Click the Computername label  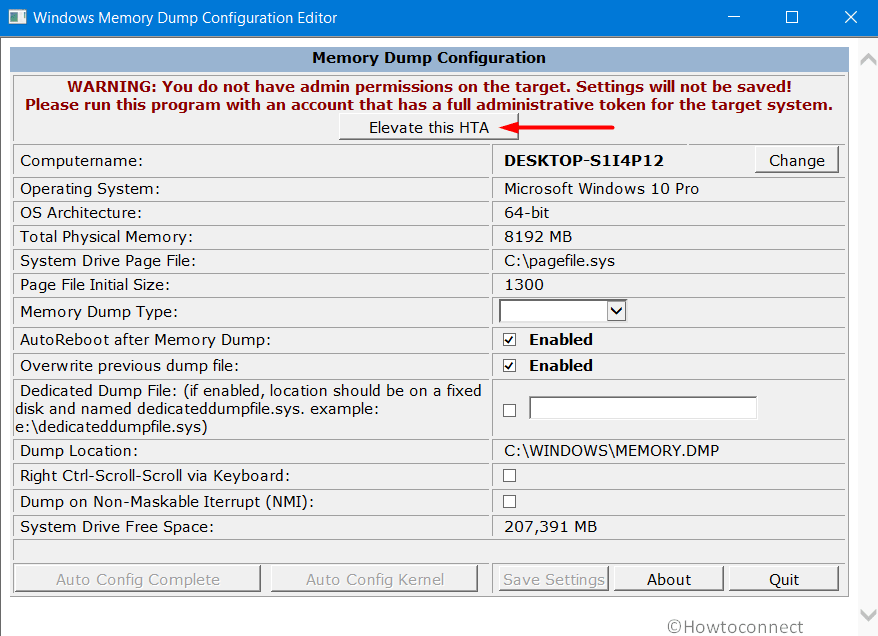(81, 161)
